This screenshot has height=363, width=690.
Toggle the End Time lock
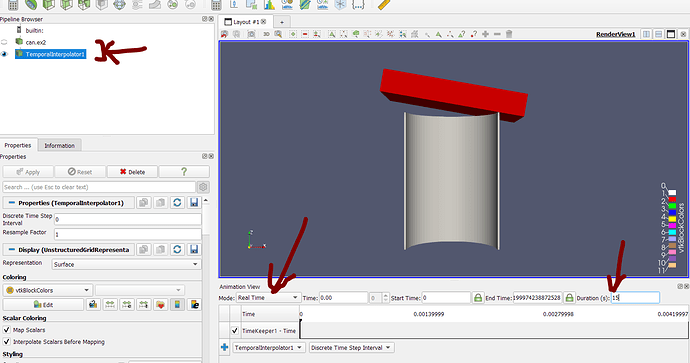point(569,298)
